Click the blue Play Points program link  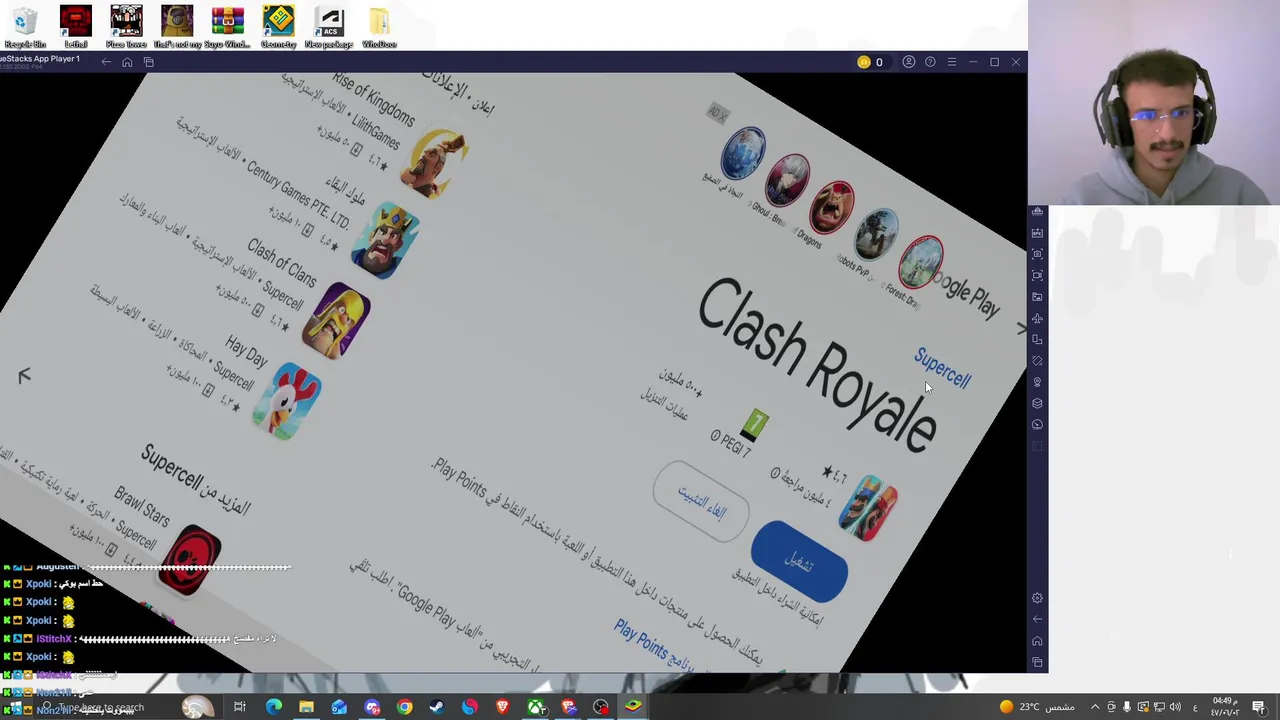point(655,645)
